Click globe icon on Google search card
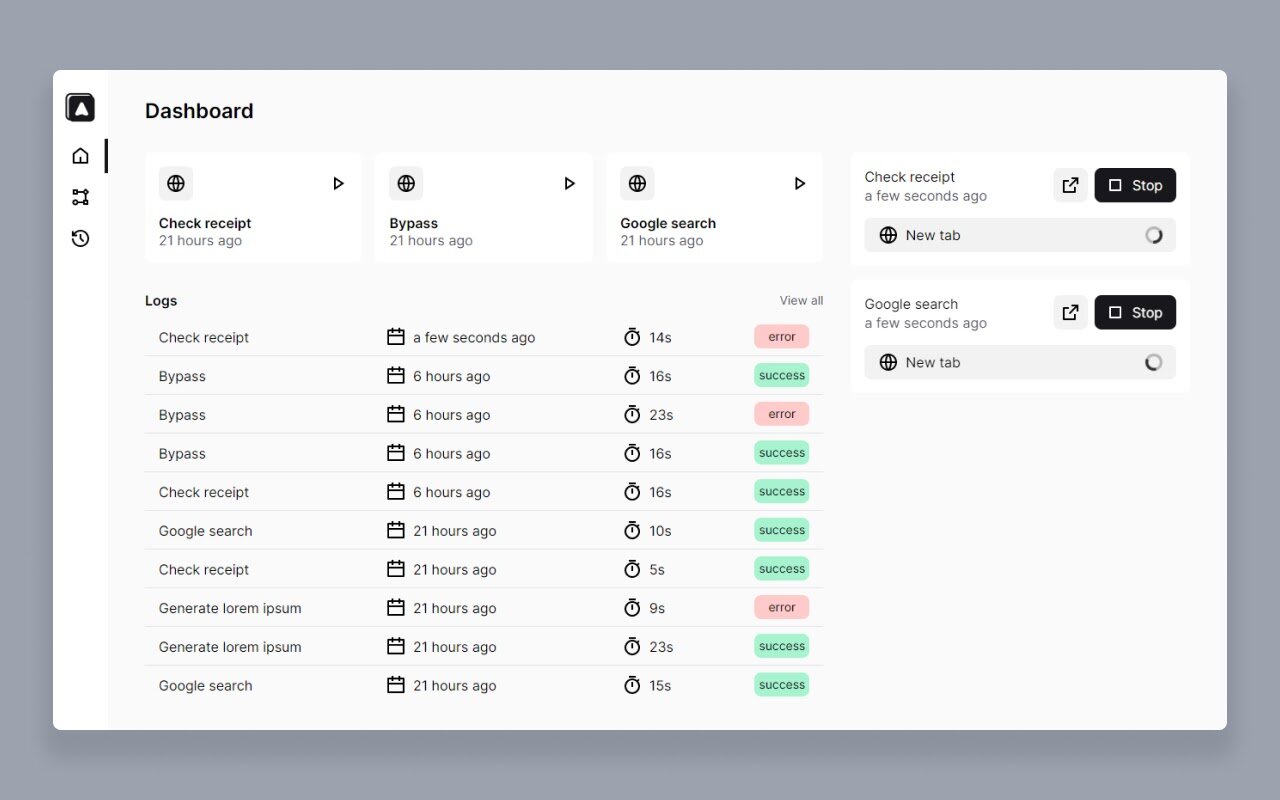The image size is (1280, 800). click(637, 184)
